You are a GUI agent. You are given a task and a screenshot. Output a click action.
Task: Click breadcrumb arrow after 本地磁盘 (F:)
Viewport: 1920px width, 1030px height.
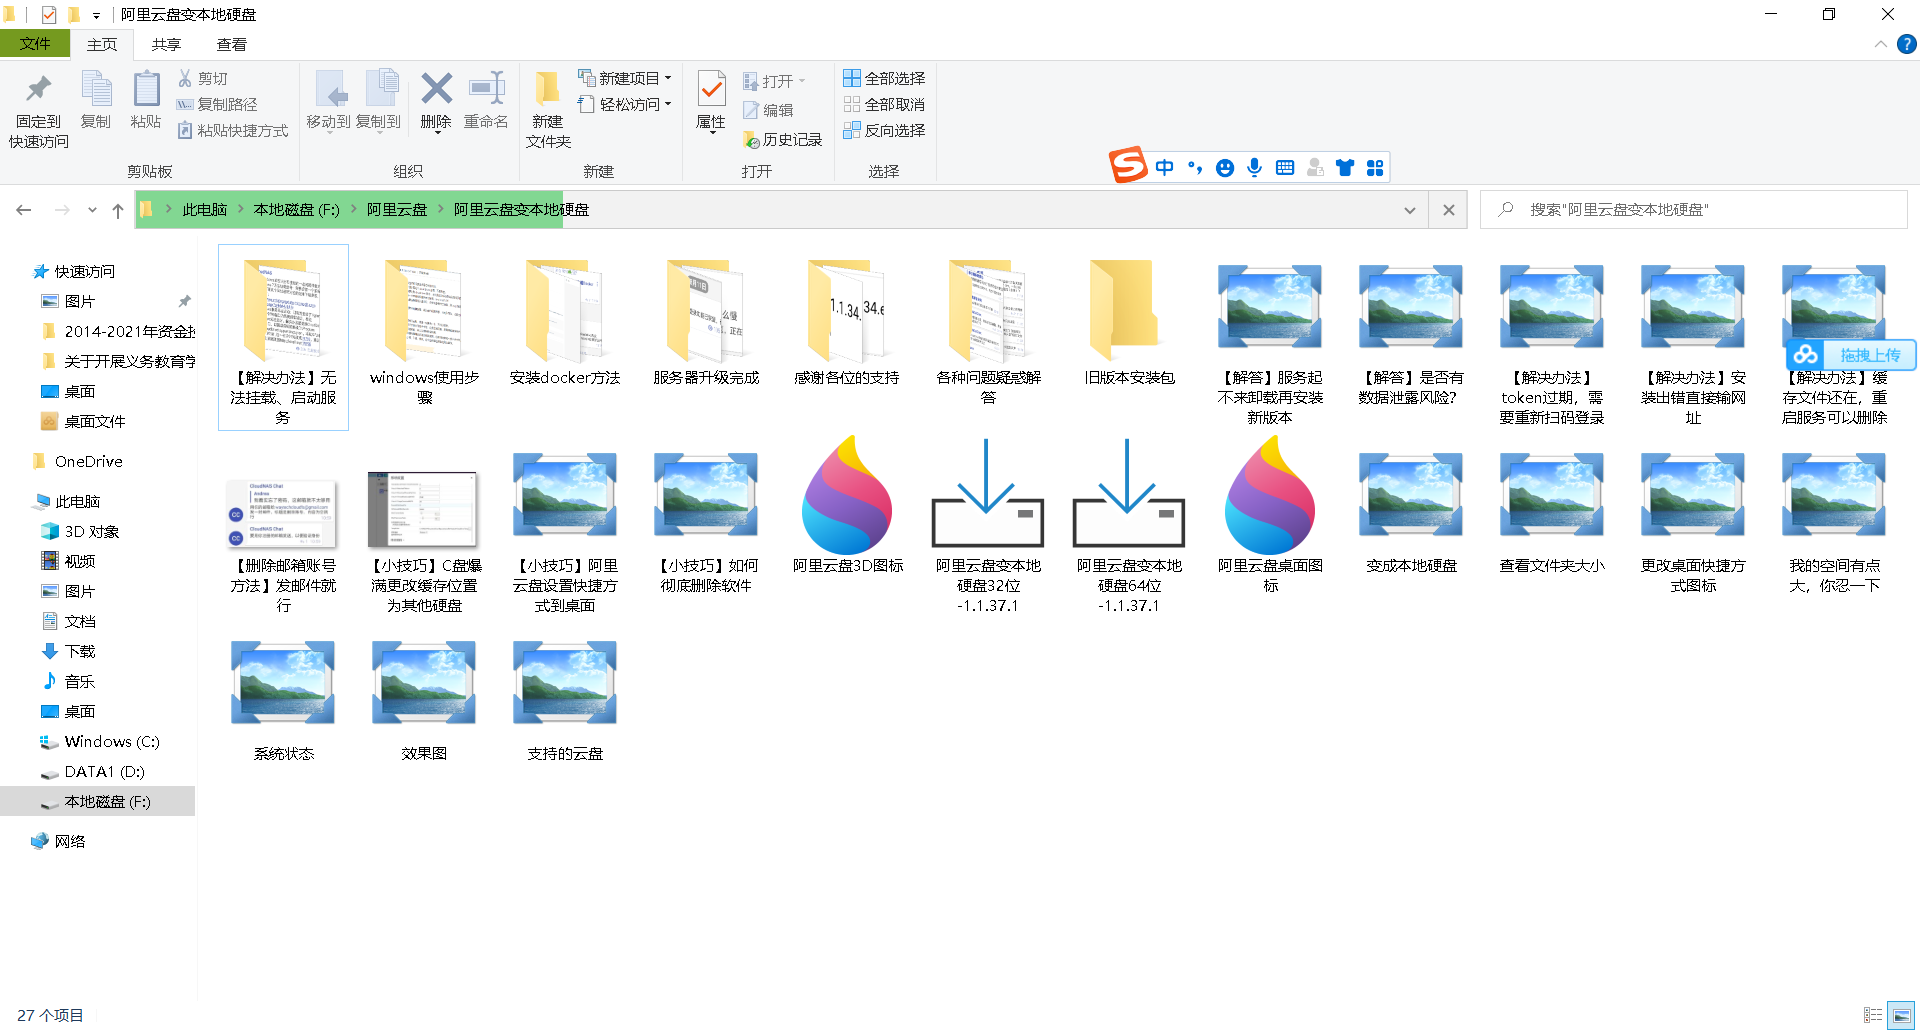353,209
